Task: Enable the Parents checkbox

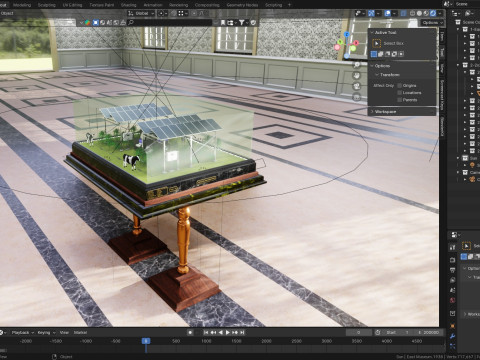Action: 399,100
